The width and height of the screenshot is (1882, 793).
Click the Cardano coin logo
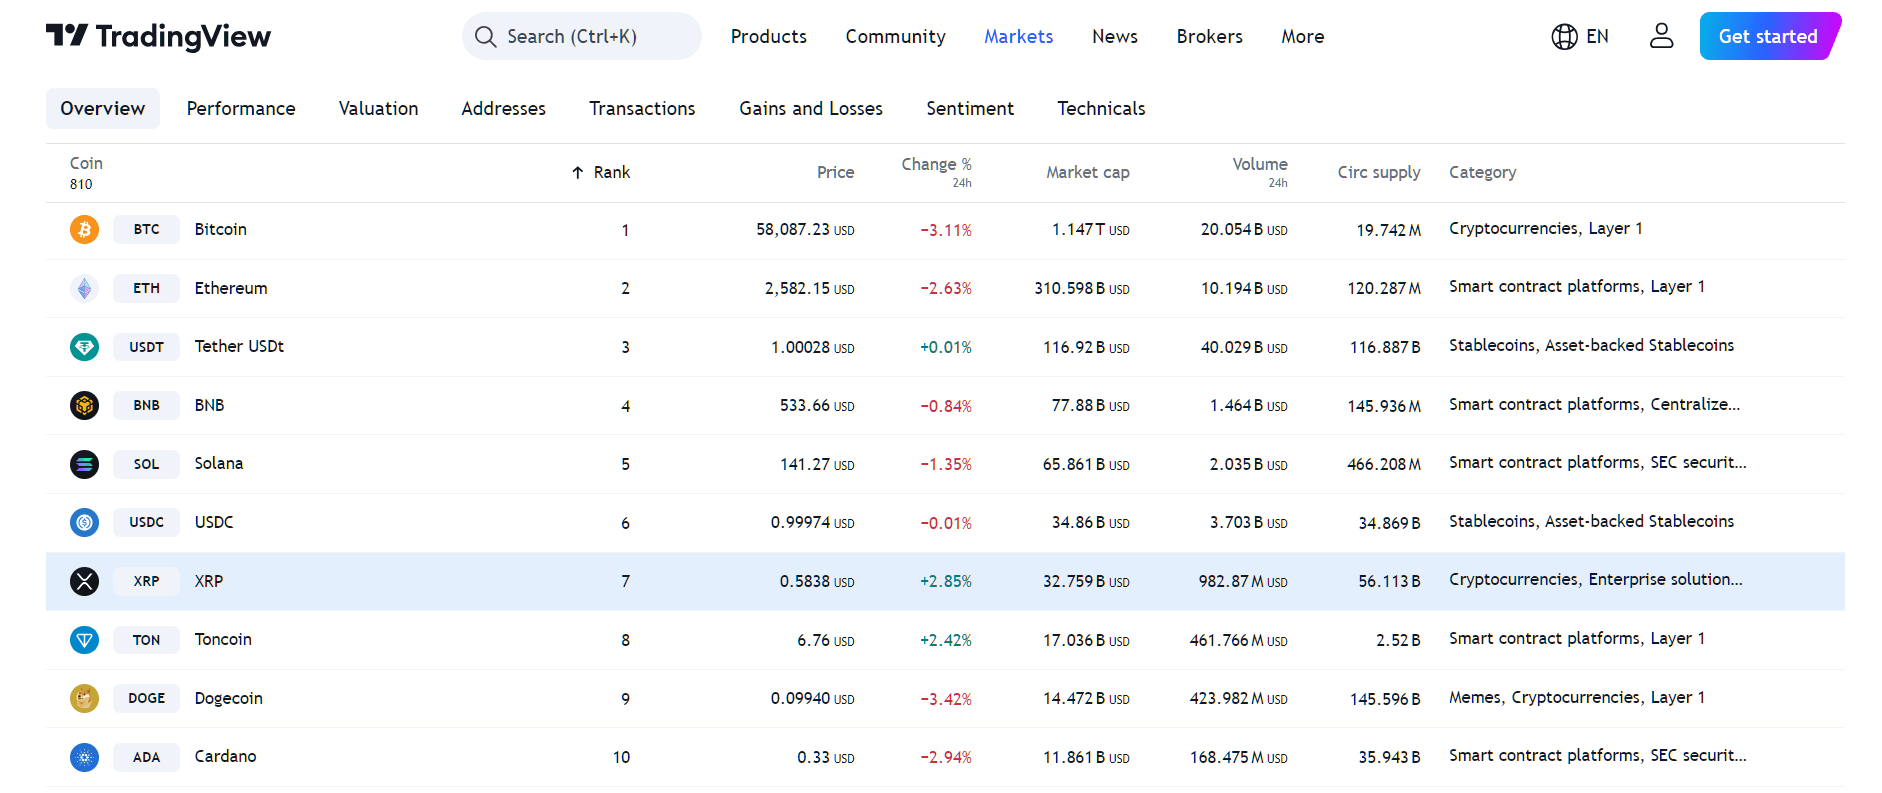tap(84, 757)
